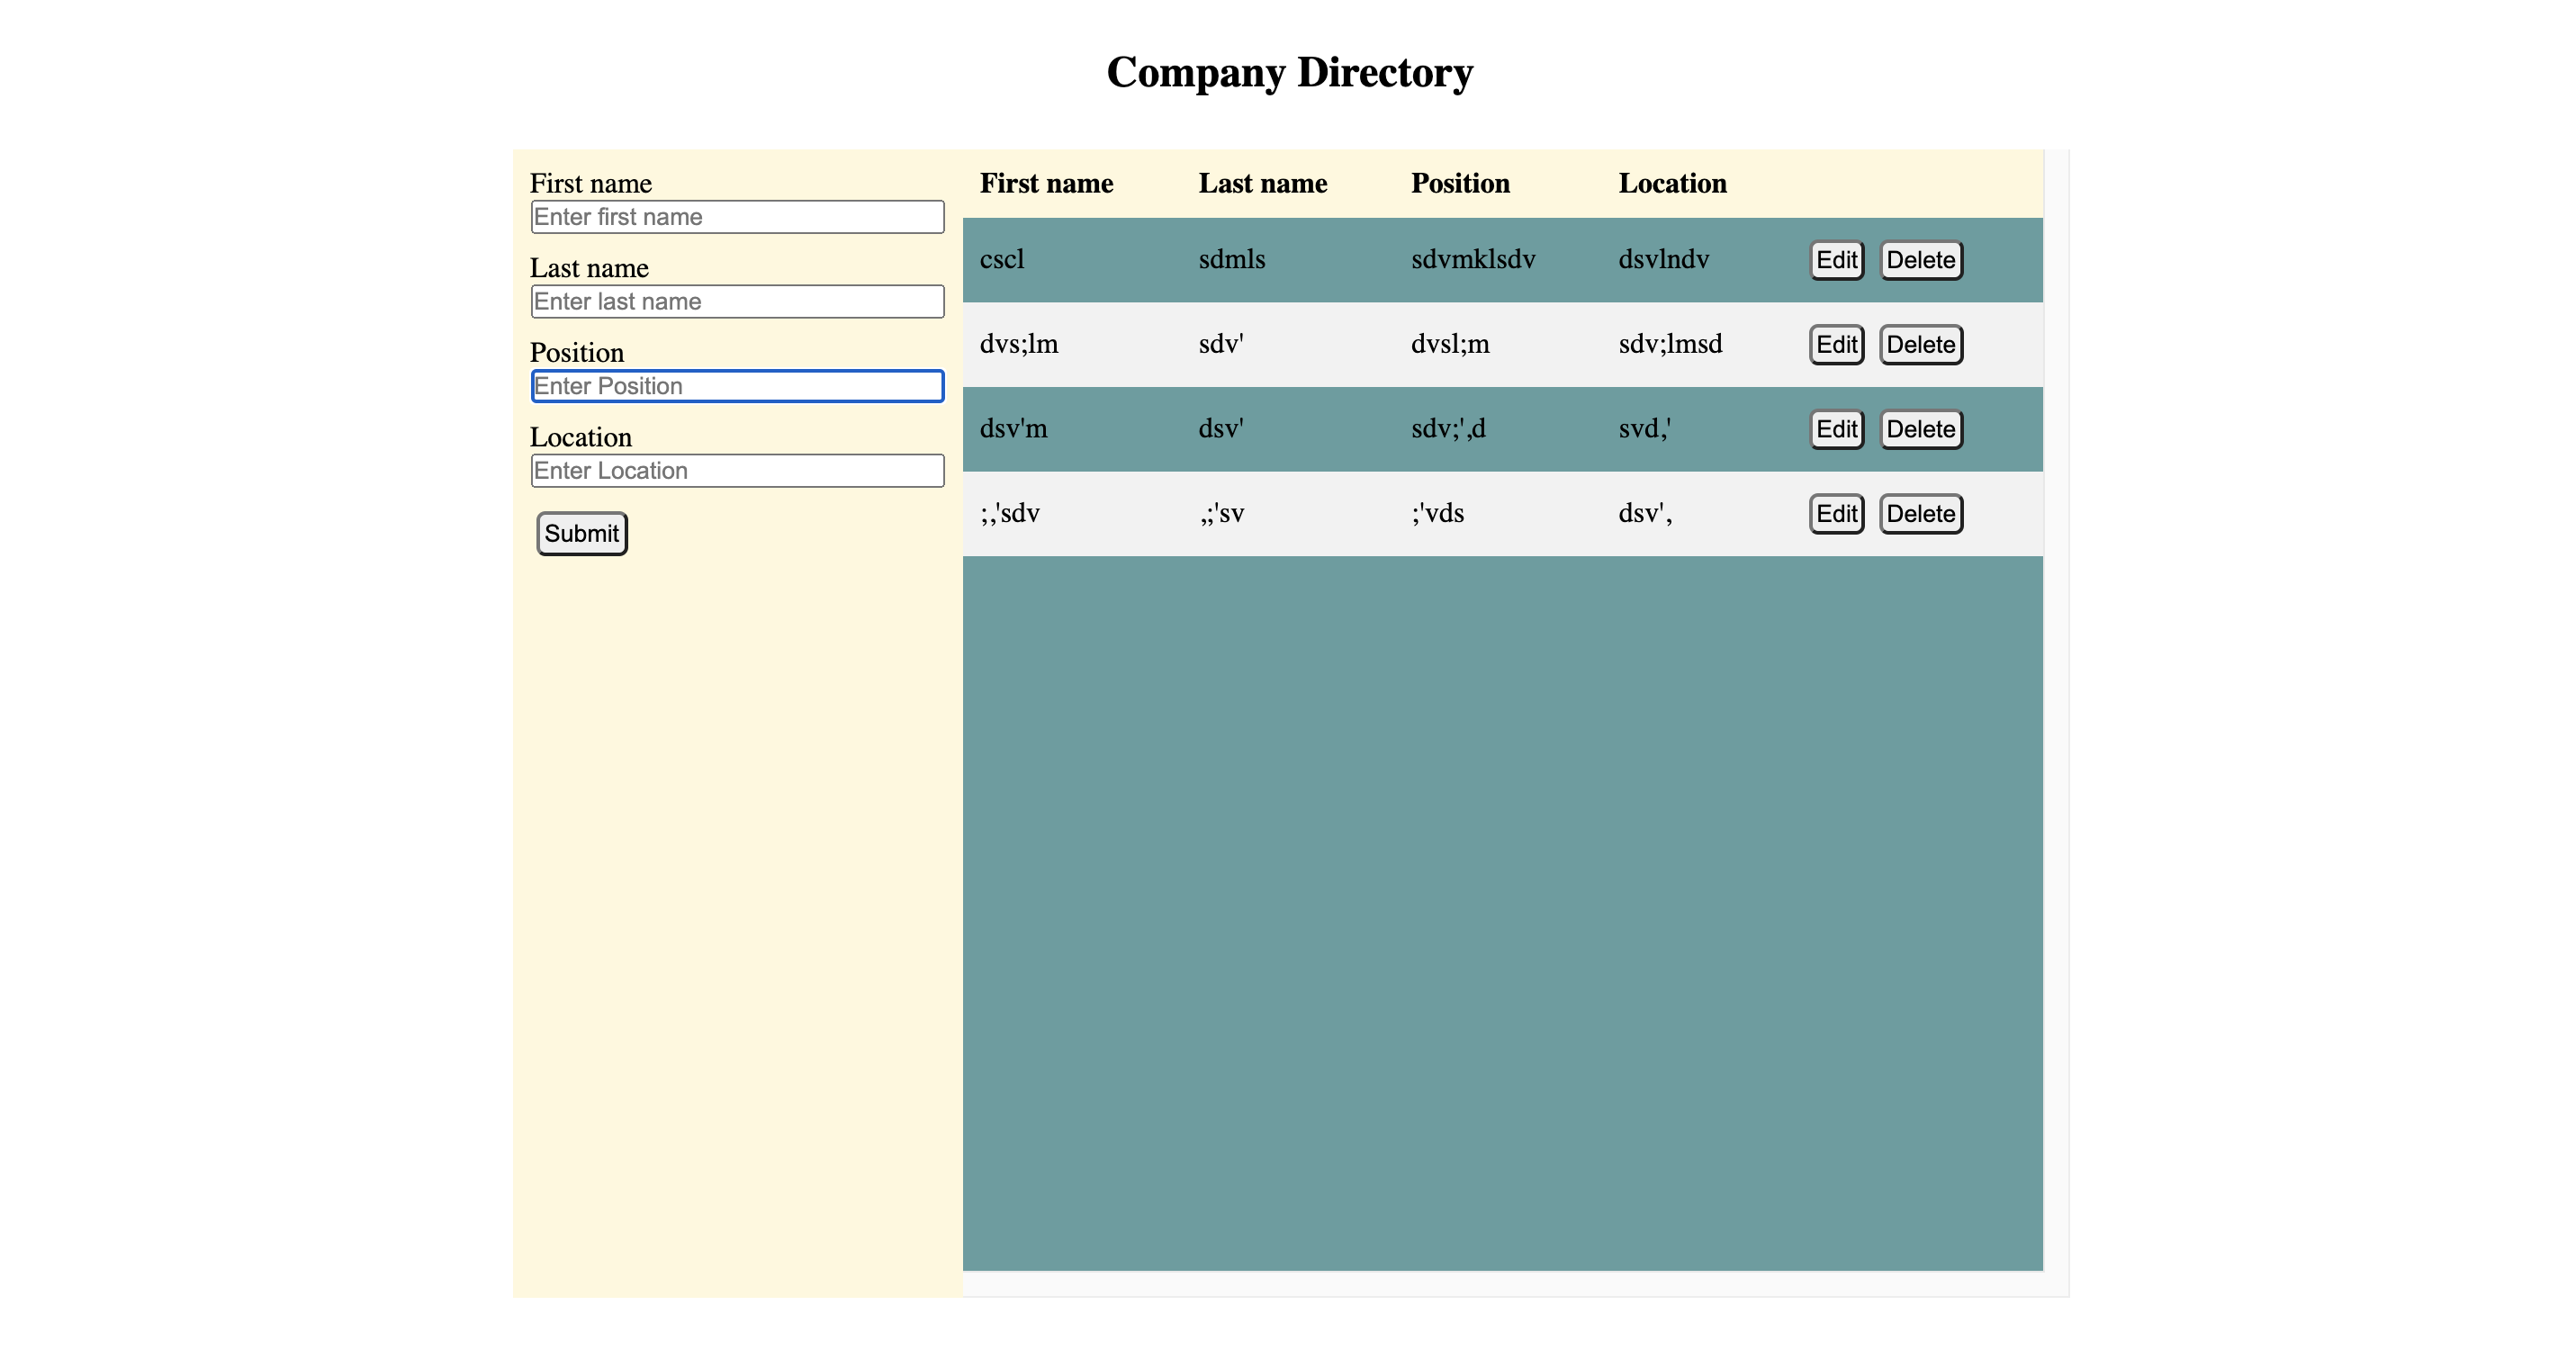The height and width of the screenshot is (1350, 2576).
Task: Click the Enter Position input
Action: (737, 386)
